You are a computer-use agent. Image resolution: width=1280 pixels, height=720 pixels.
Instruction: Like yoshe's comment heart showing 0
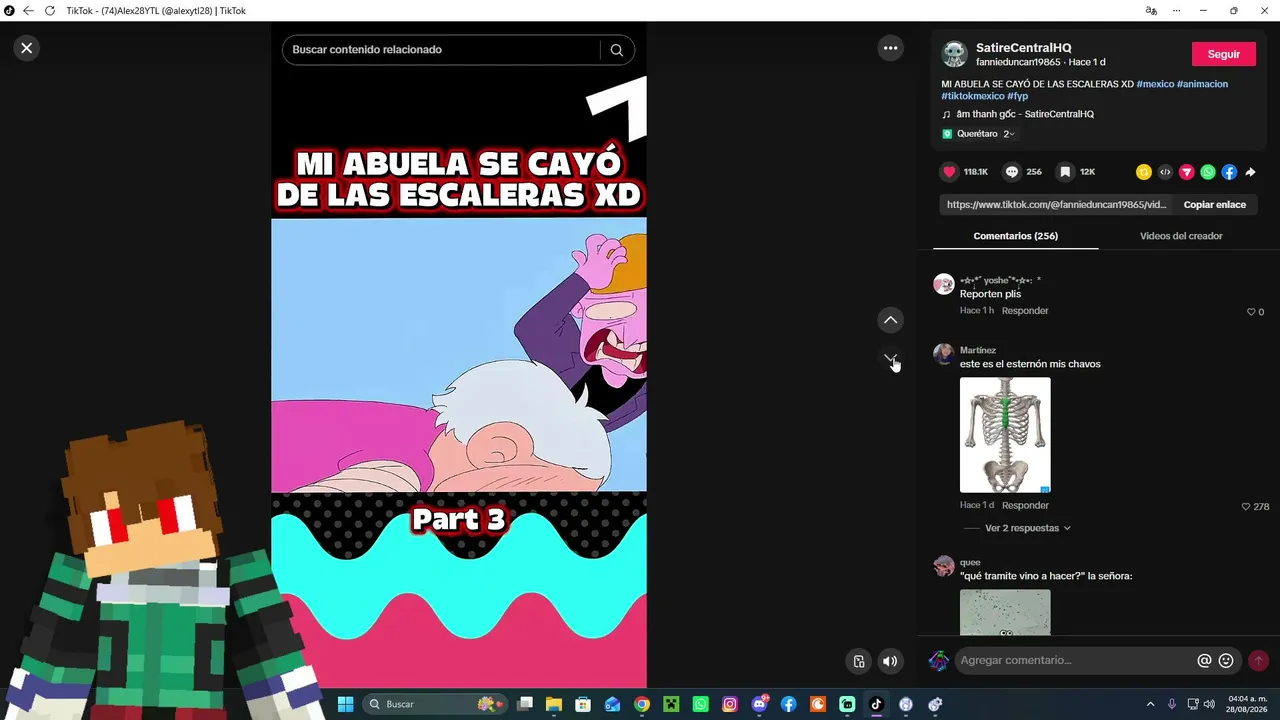[1251, 312]
